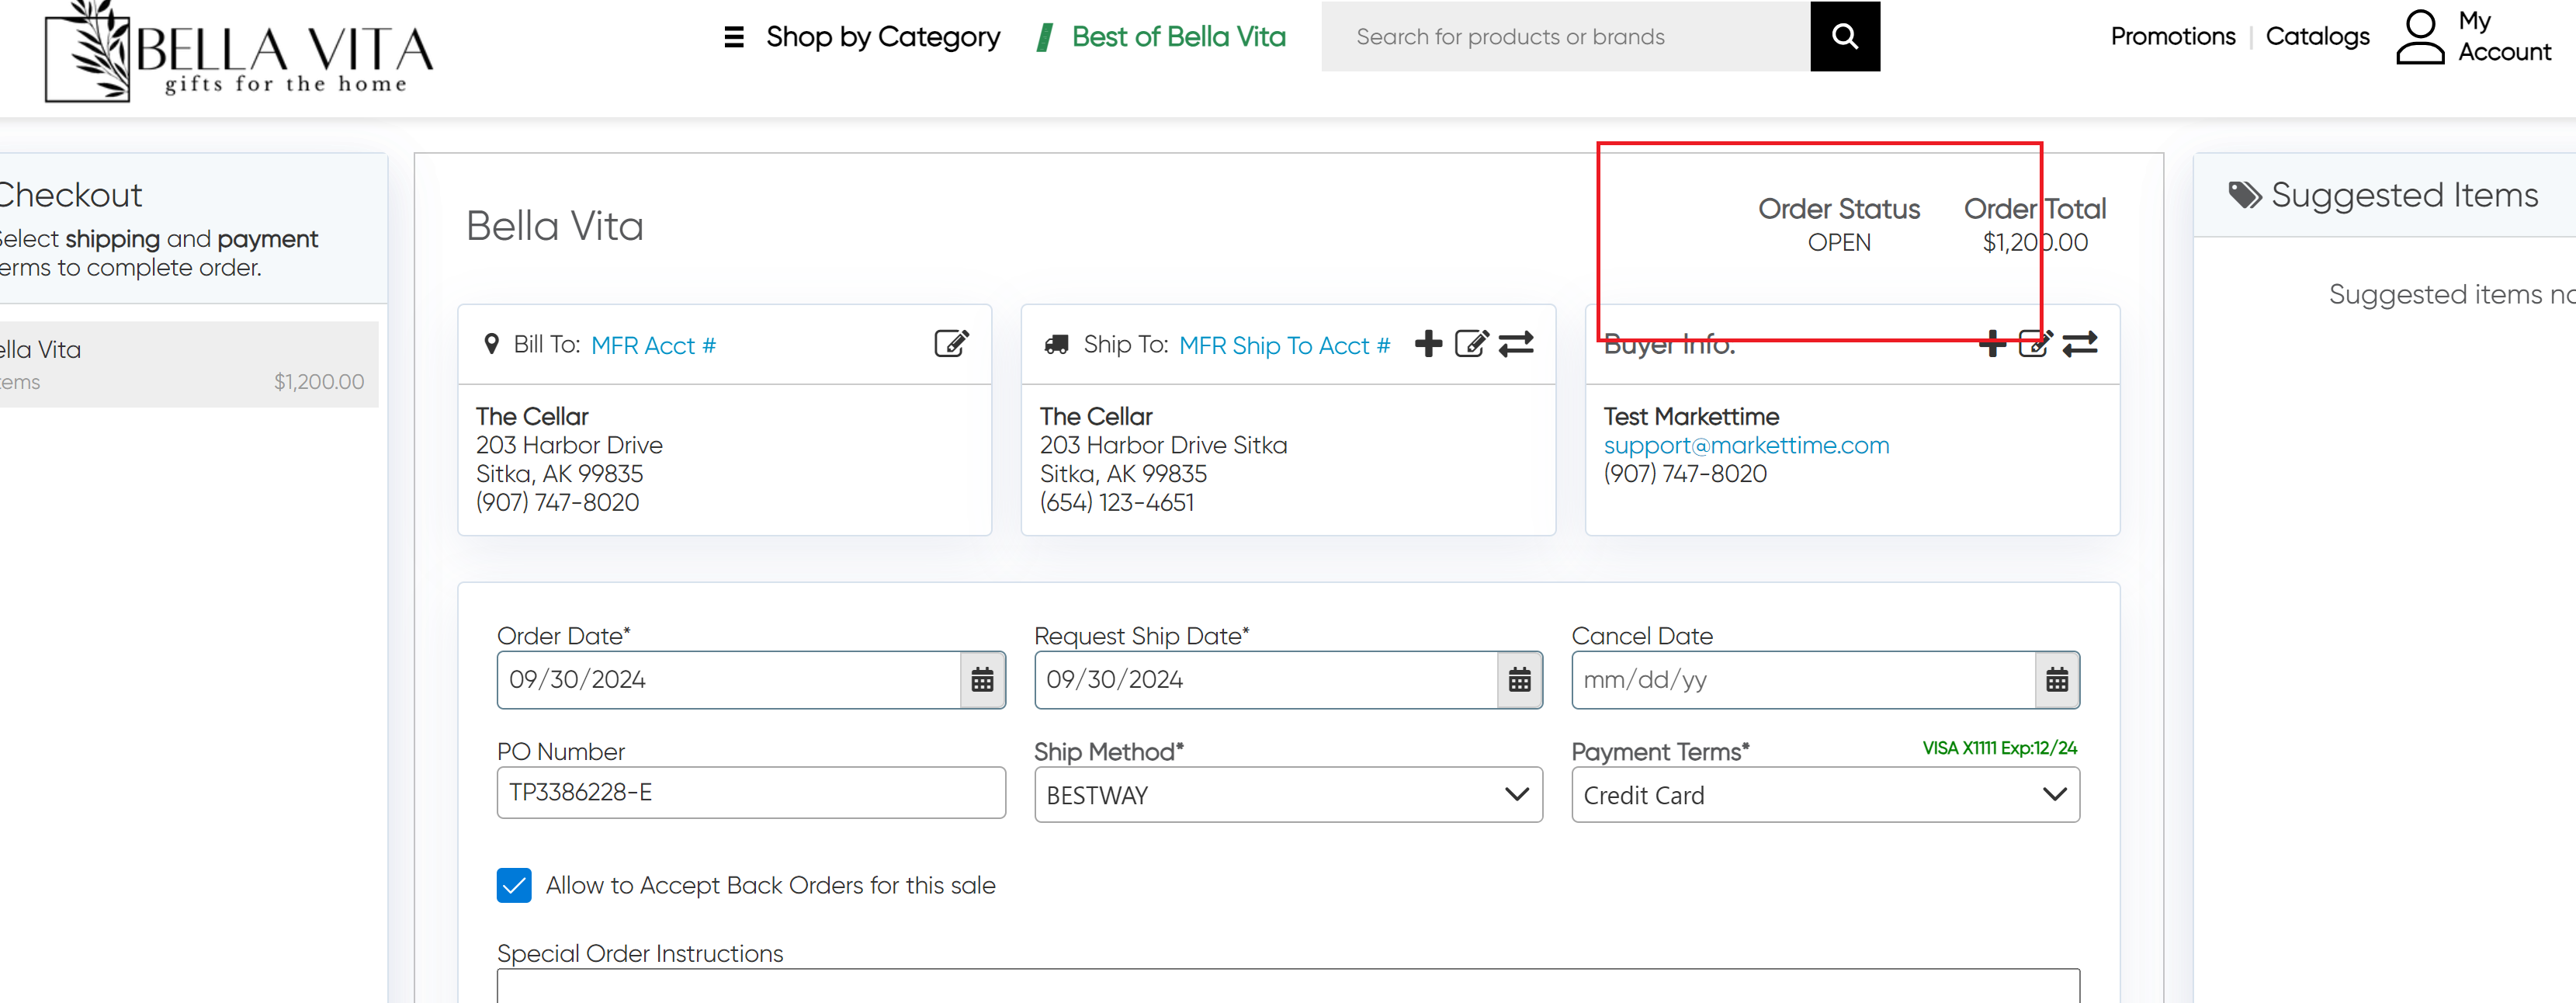Focus the product search field
This screenshot has width=2576, height=1003.
click(1565, 37)
